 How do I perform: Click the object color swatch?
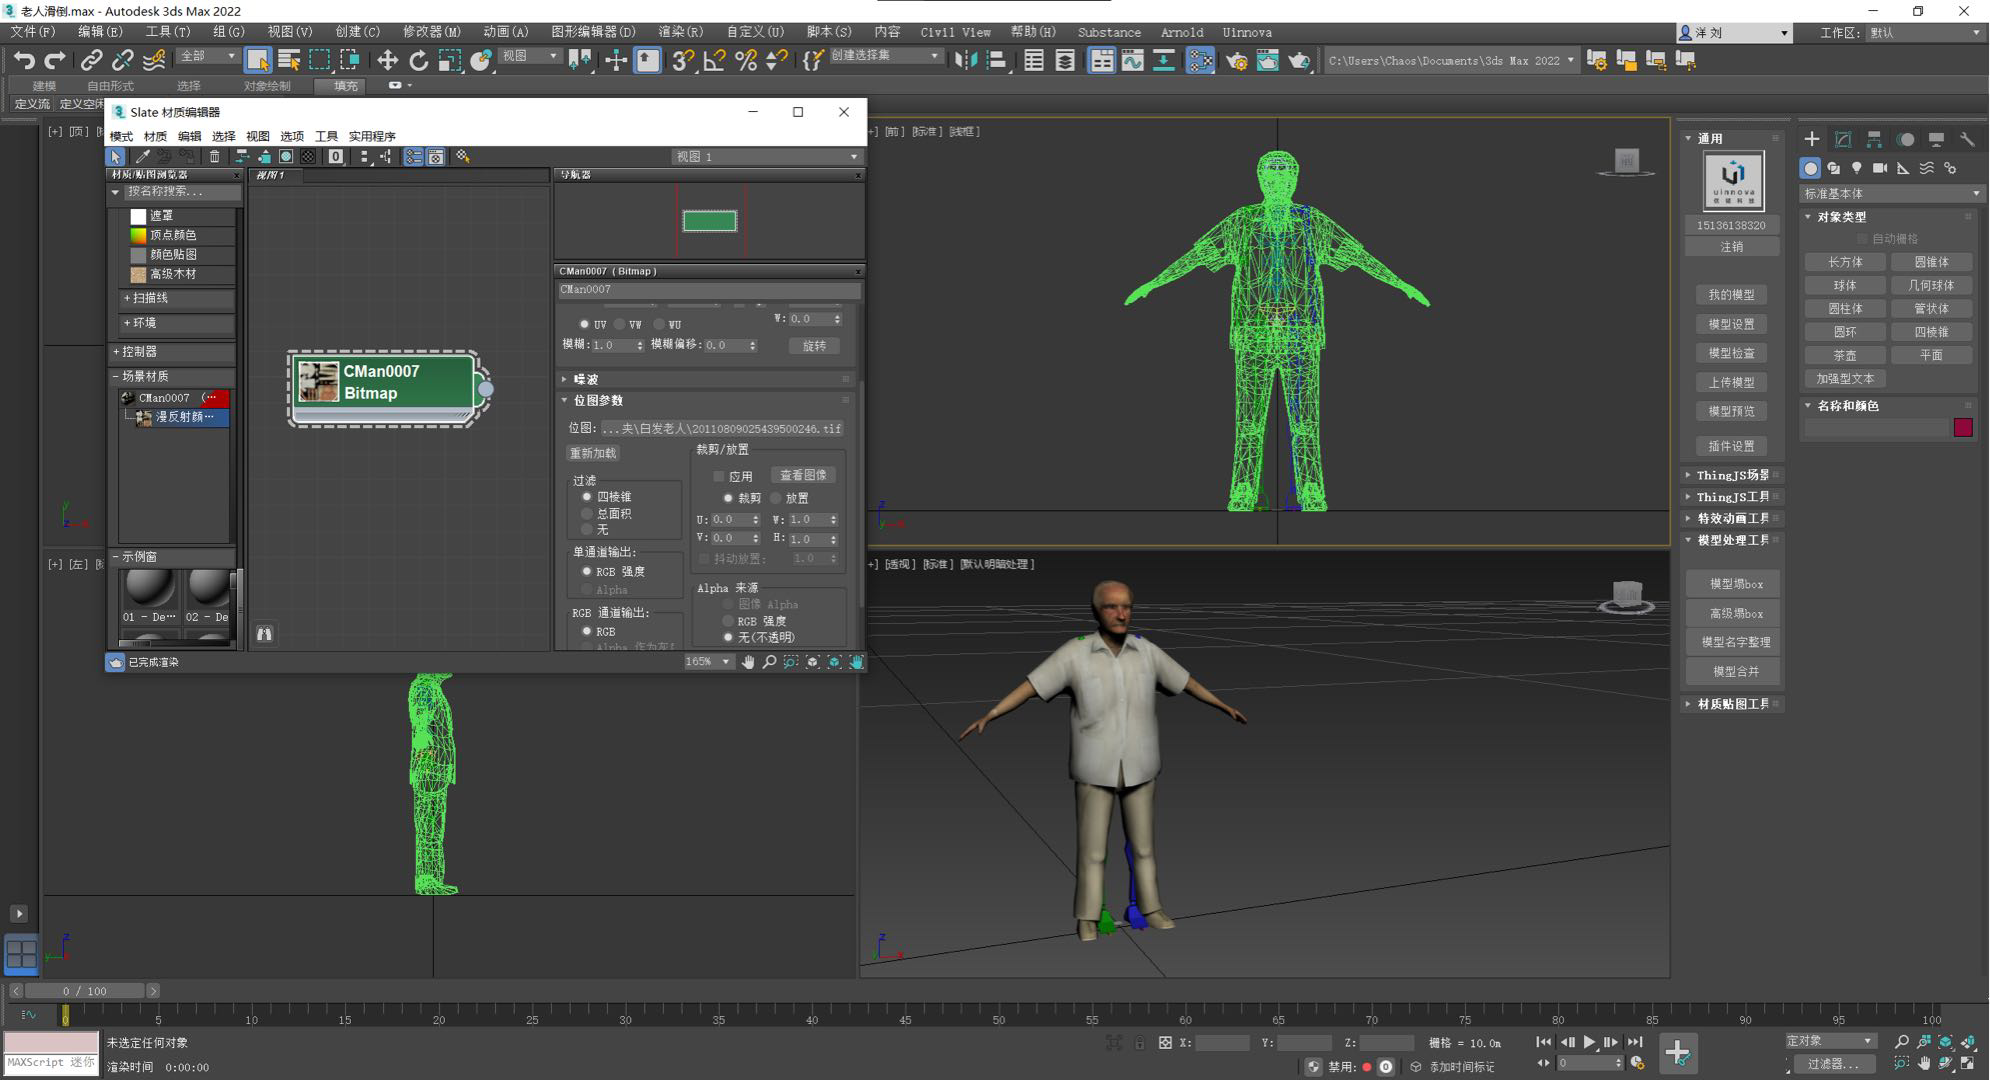pyautogui.click(x=1963, y=428)
